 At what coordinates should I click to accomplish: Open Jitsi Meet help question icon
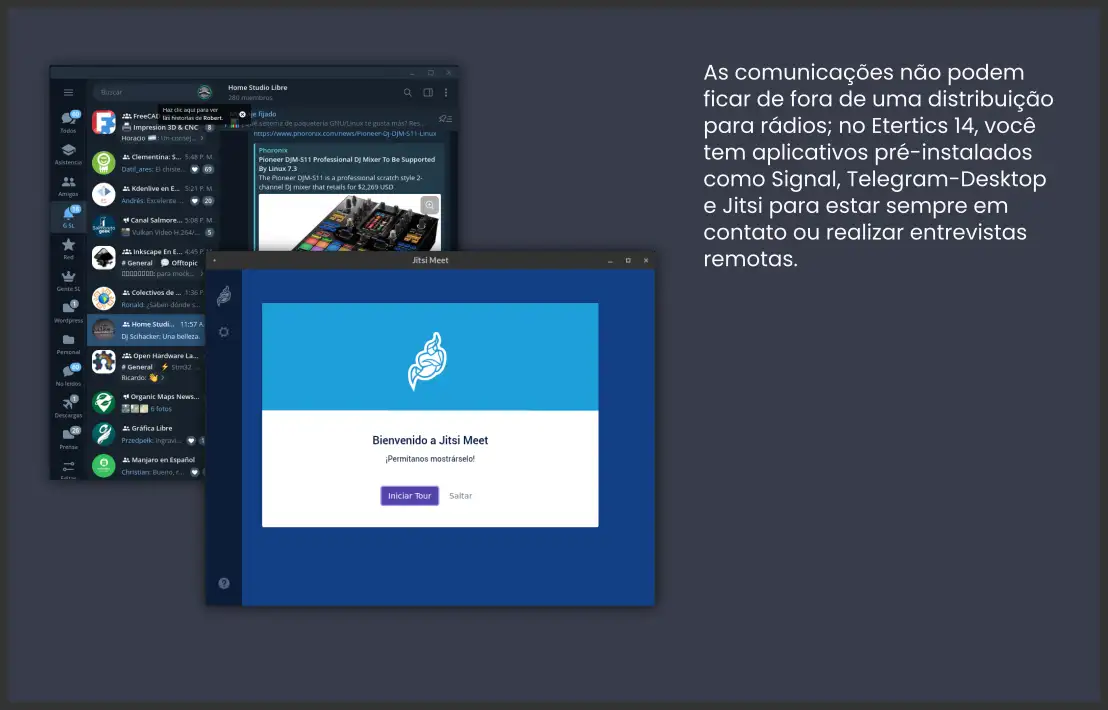(x=224, y=584)
